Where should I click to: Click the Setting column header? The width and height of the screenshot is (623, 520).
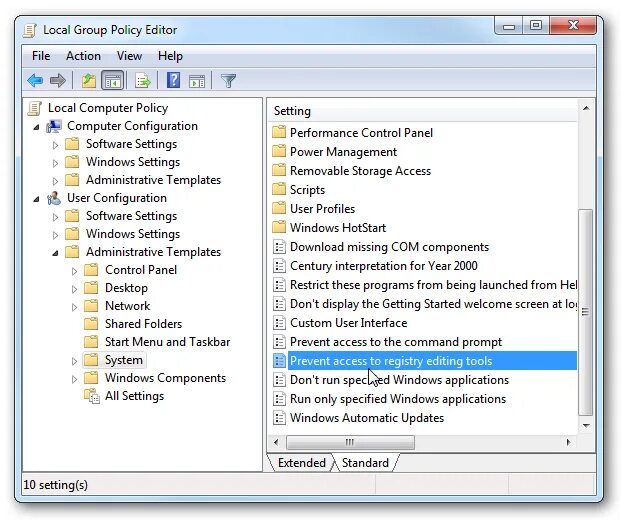pos(424,111)
